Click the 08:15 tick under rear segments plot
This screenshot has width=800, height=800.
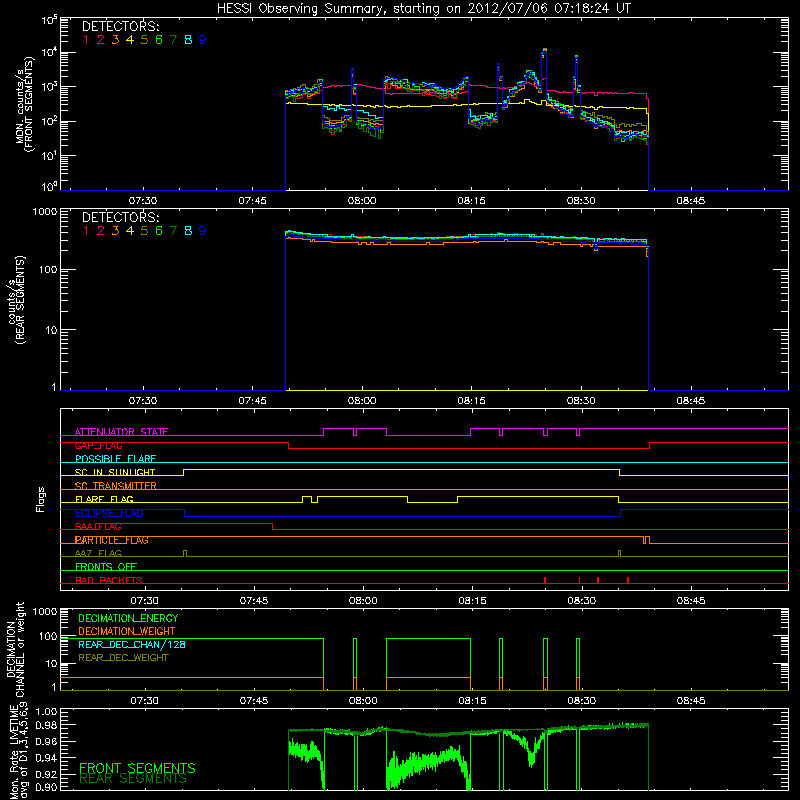[x=471, y=401]
